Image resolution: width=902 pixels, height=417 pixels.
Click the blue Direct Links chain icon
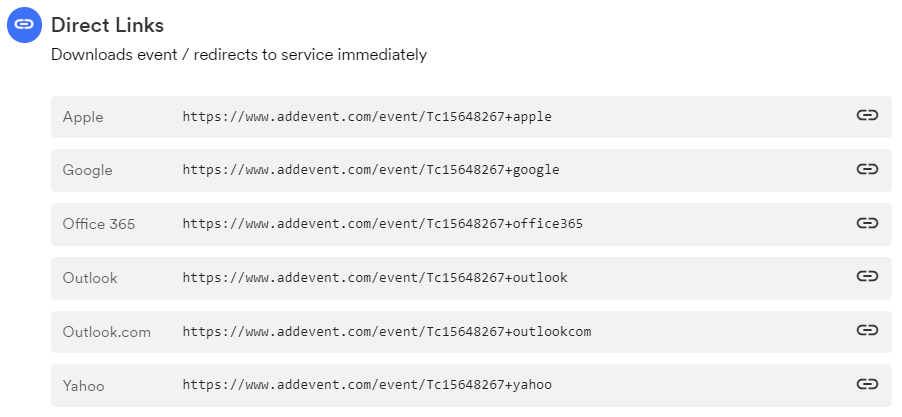coord(24,25)
